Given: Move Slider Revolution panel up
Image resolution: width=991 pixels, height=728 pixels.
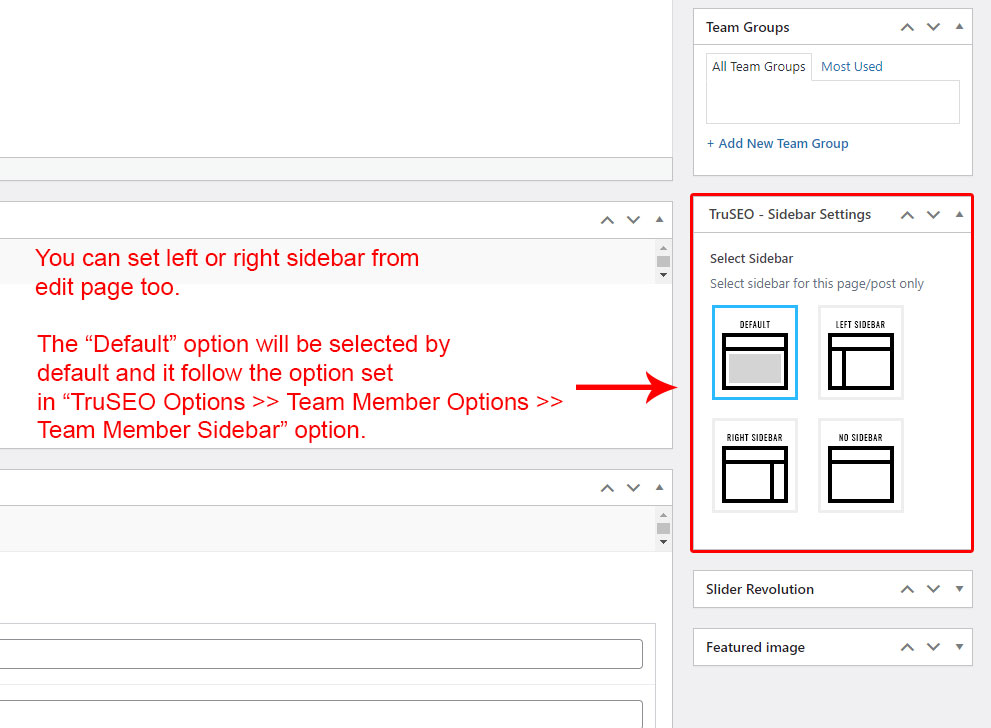Looking at the screenshot, I should click(907, 589).
